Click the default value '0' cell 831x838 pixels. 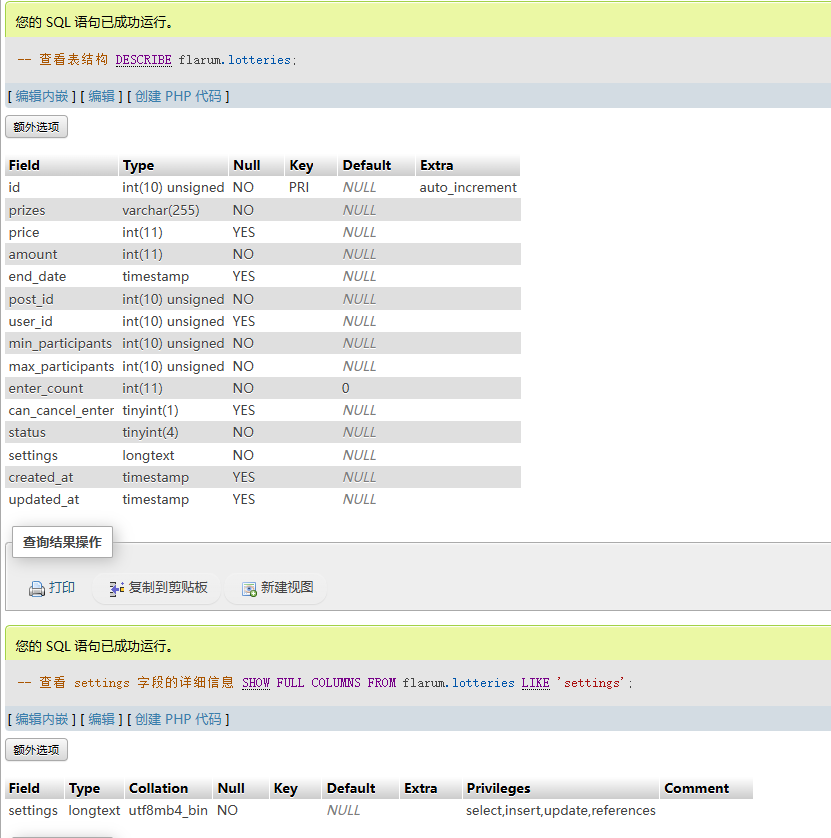(377, 388)
